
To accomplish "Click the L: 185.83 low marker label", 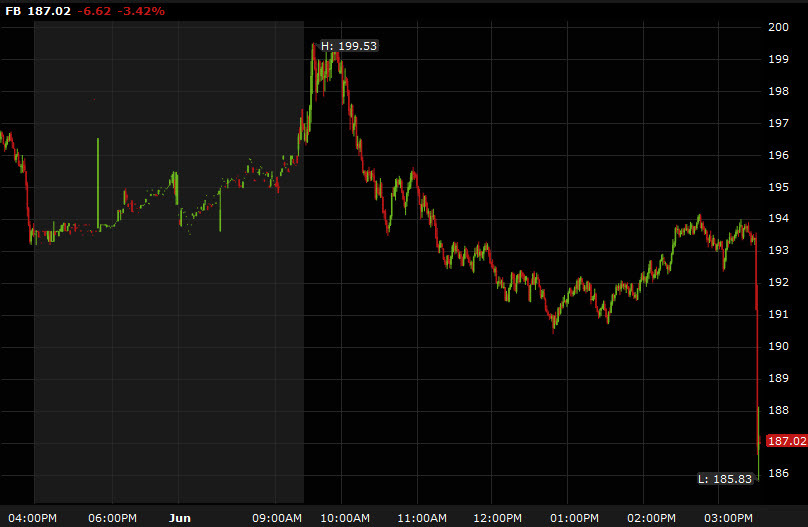I will tap(725, 479).
